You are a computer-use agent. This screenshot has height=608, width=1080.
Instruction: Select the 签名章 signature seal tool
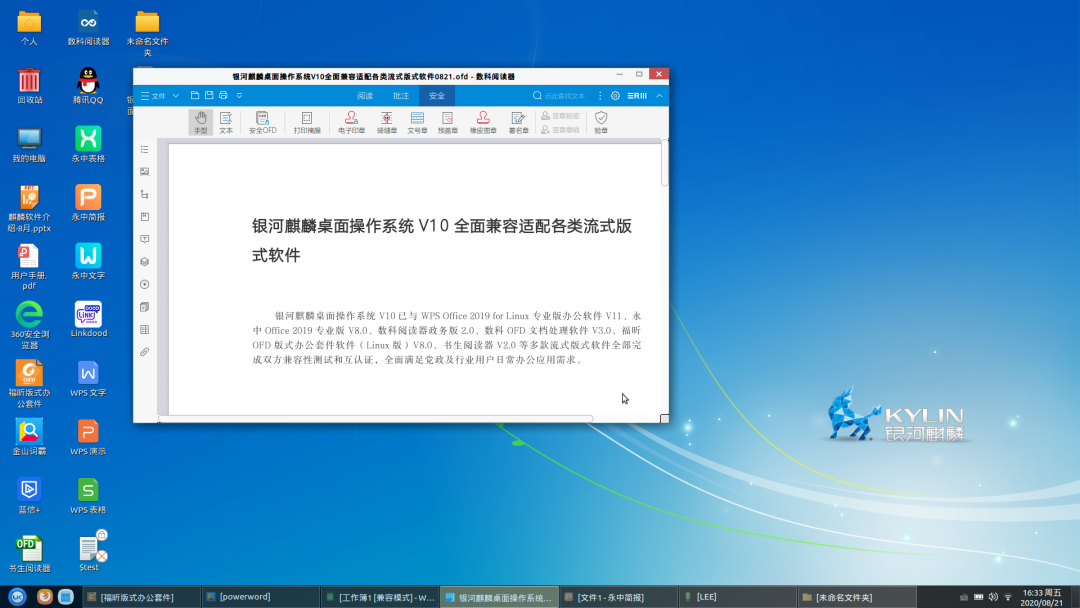(518, 122)
